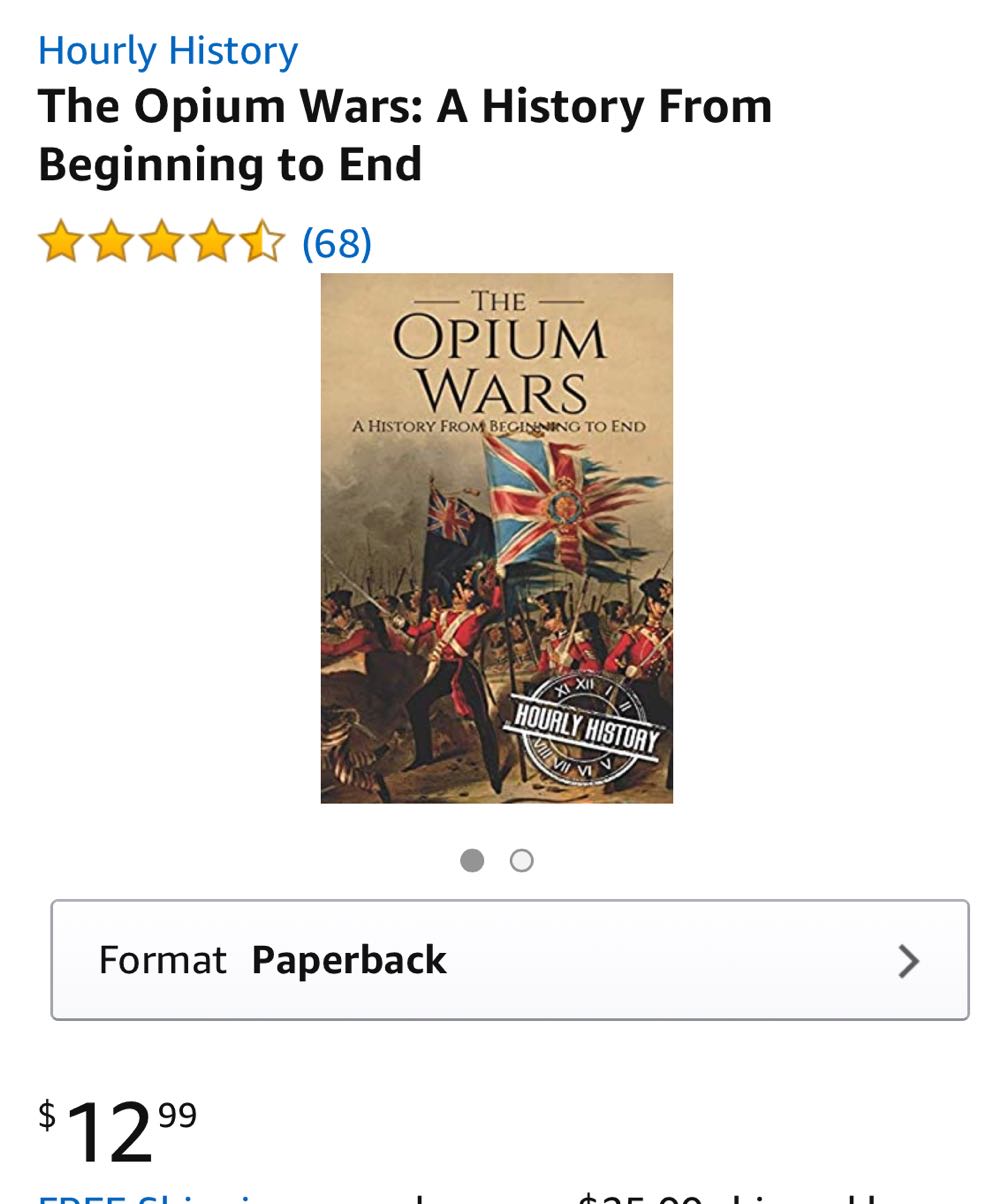Tap the bold Paperback format value

tap(349, 960)
